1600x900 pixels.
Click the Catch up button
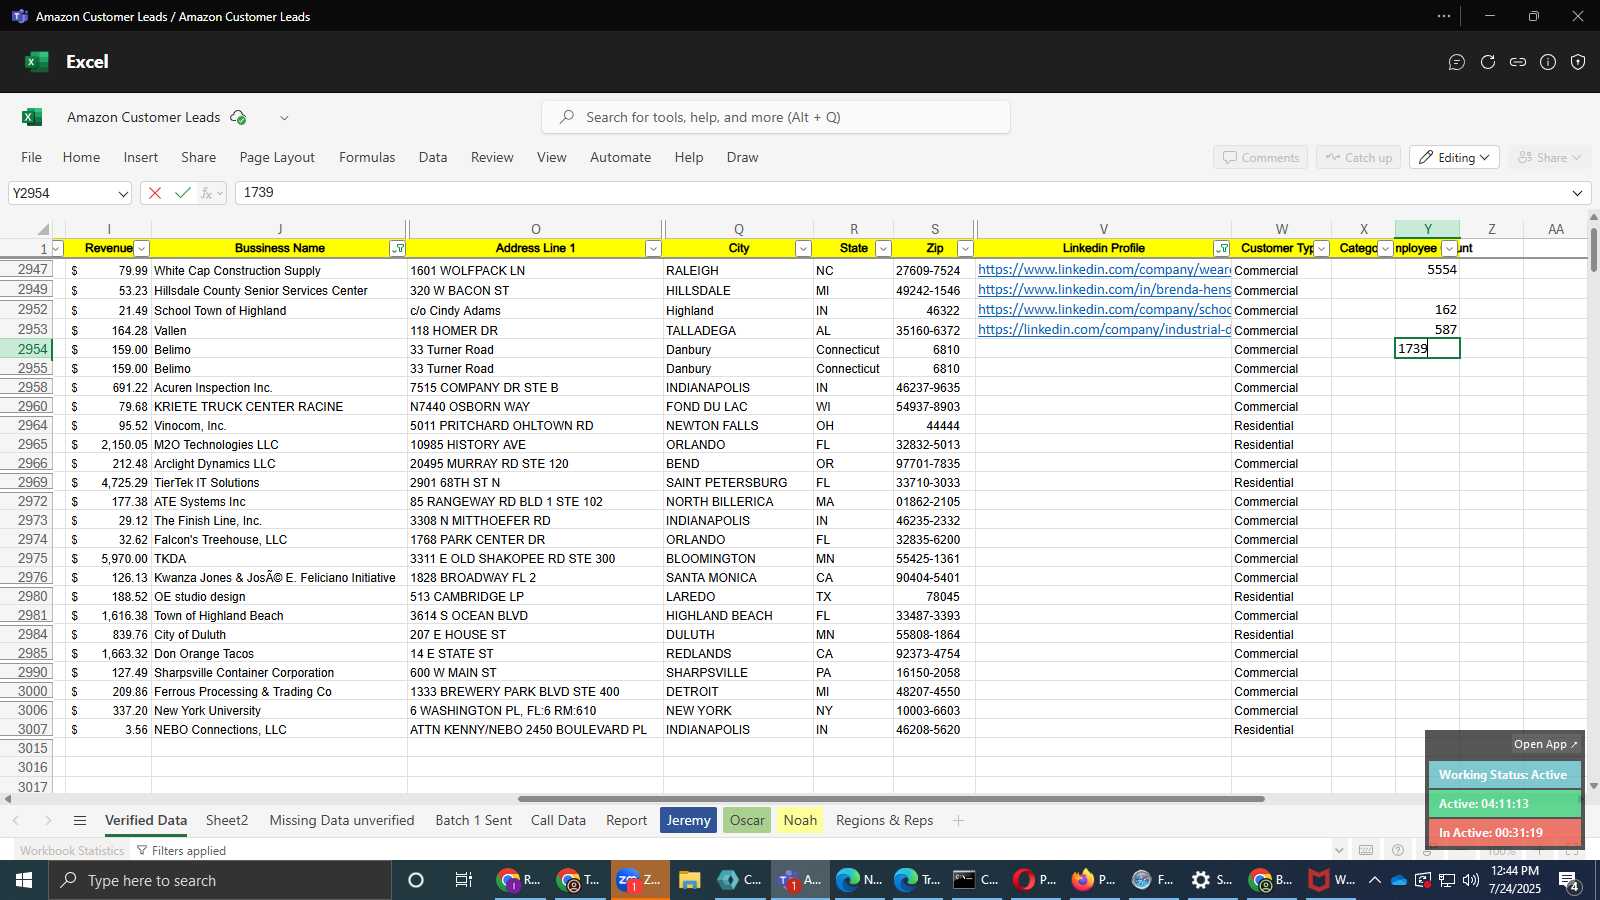click(1358, 158)
